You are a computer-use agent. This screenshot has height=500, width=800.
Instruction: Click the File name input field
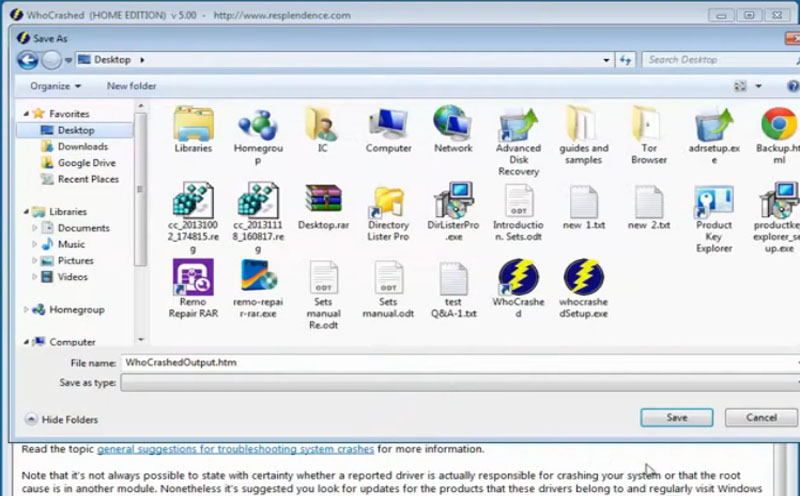(460, 363)
